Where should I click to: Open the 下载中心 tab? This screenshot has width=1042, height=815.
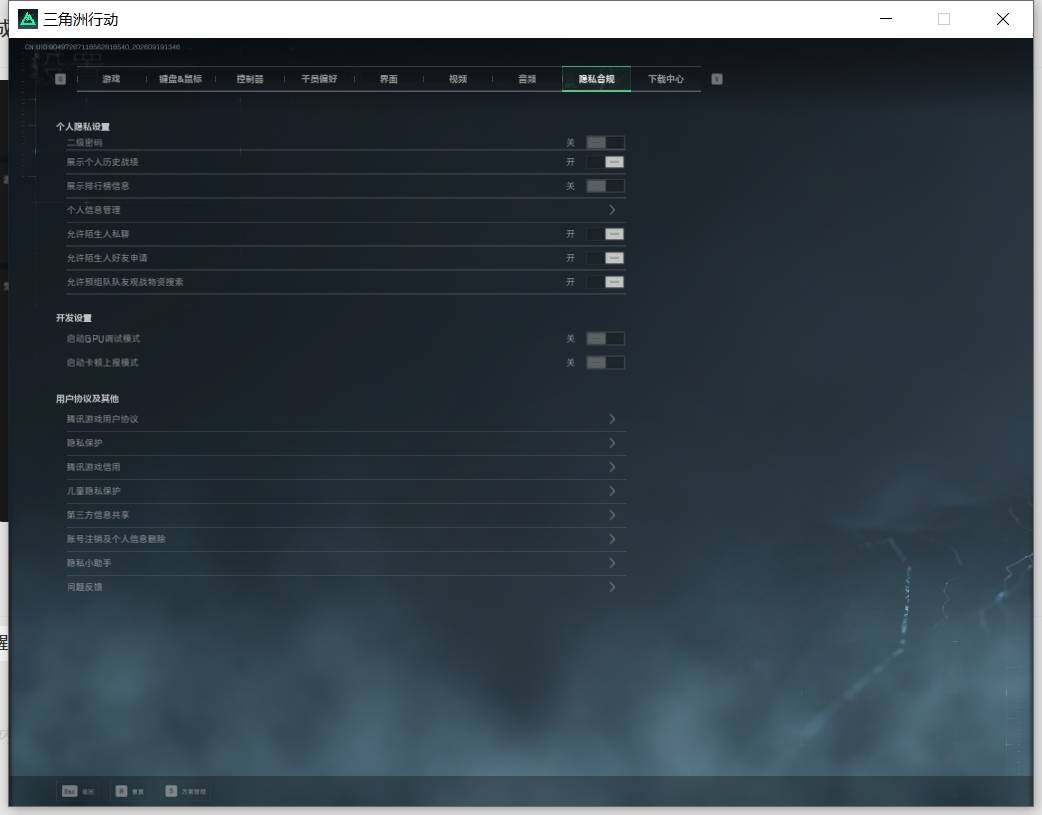coord(666,79)
